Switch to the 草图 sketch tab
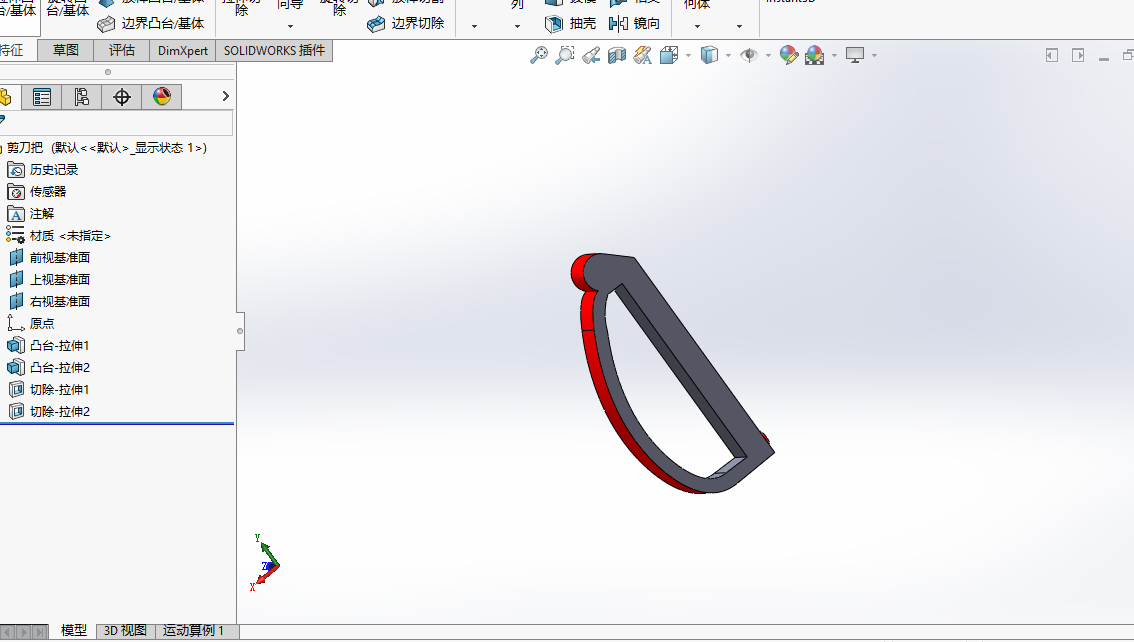Viewport: 1134px width, 642px height. pyautogui.click(x=66, y=50)
